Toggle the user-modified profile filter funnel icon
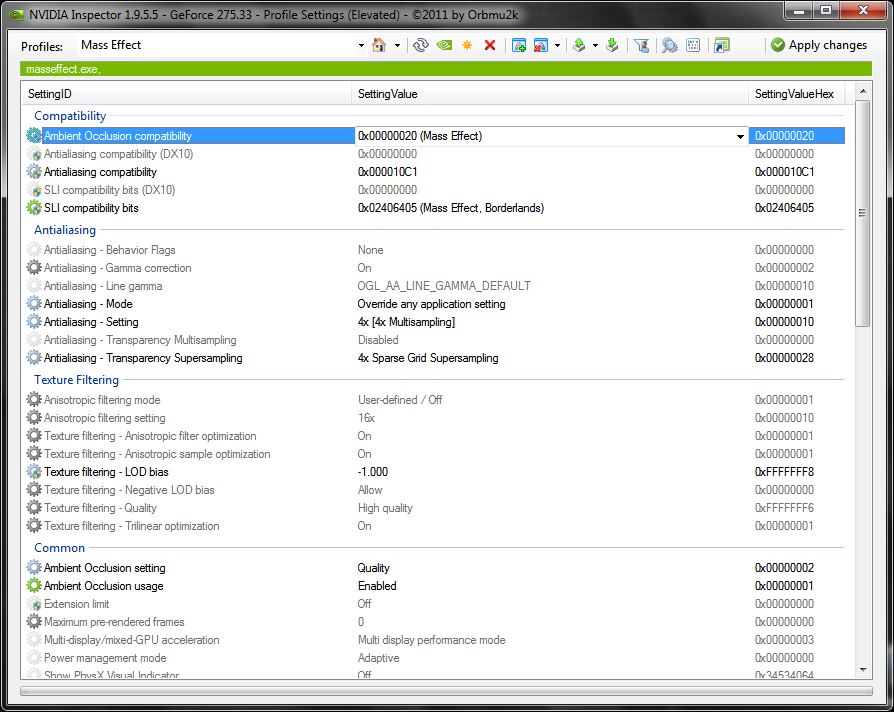 click(641, 45)
